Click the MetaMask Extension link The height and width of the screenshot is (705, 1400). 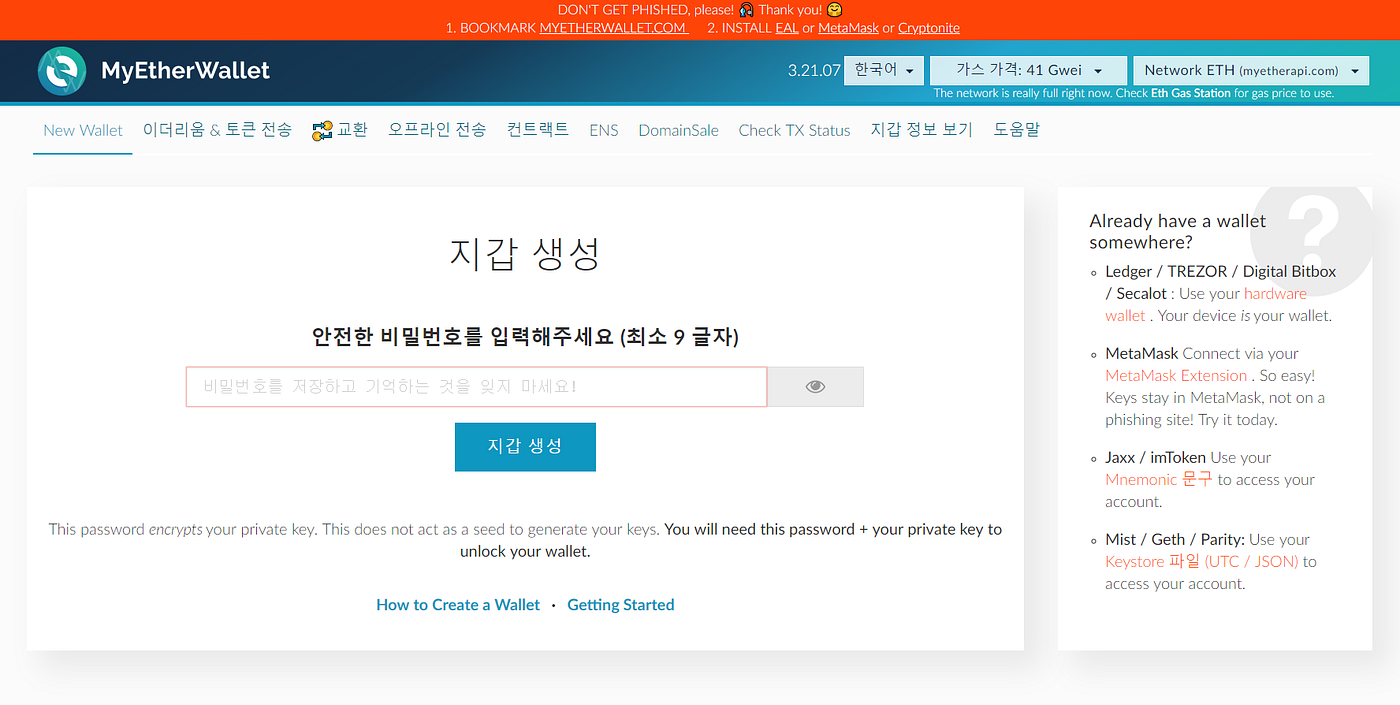click(1176, 376)
